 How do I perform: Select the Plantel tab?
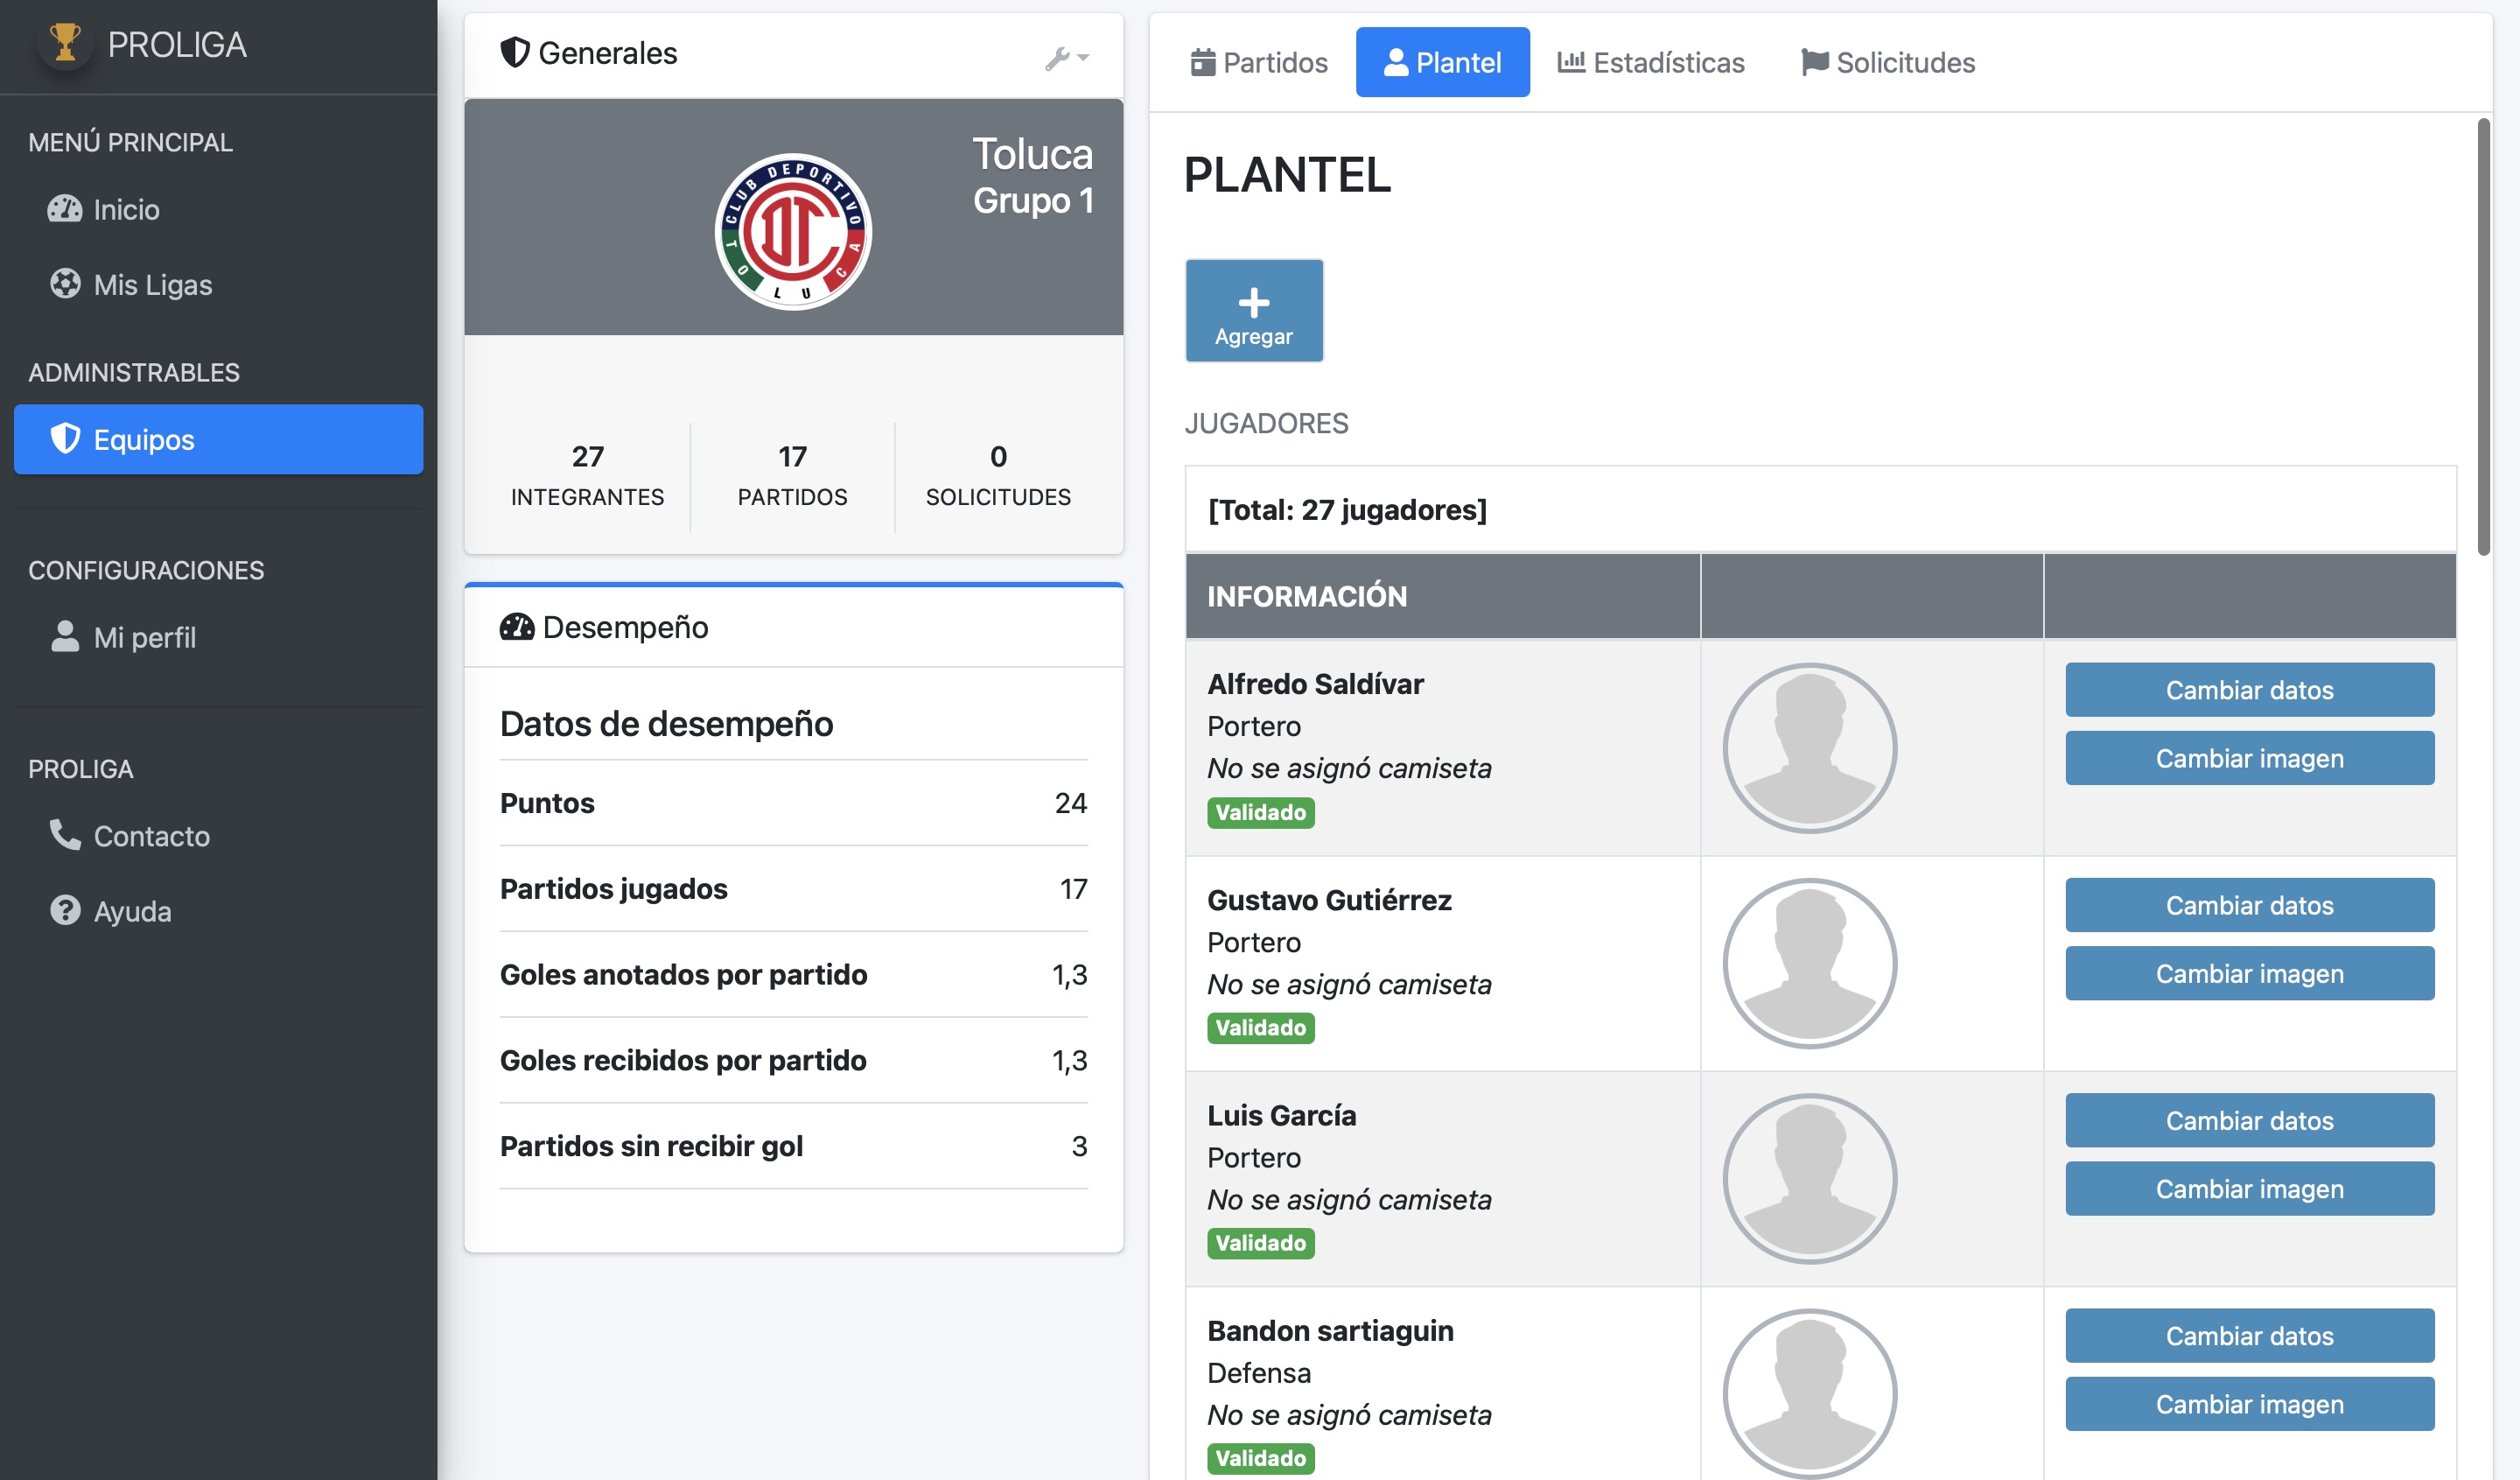[x=1442, y=62]
